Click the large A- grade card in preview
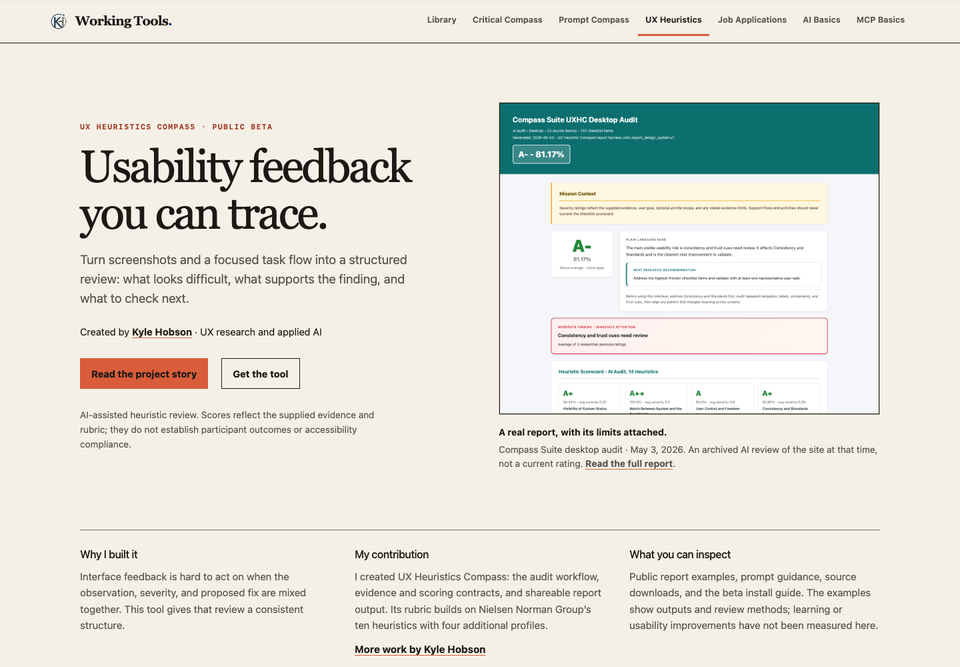This screenshot has width=960, height=667. click(x=582, y=254)
